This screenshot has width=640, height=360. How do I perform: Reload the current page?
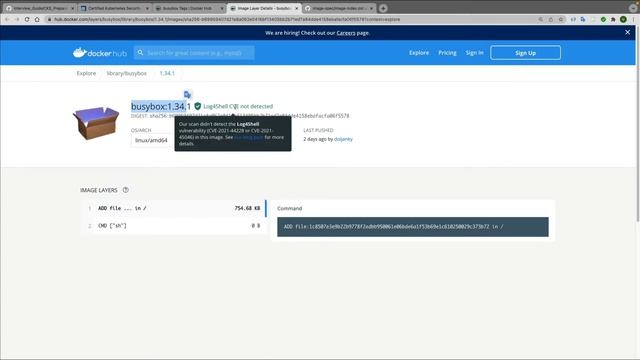[x=27, y=19]
